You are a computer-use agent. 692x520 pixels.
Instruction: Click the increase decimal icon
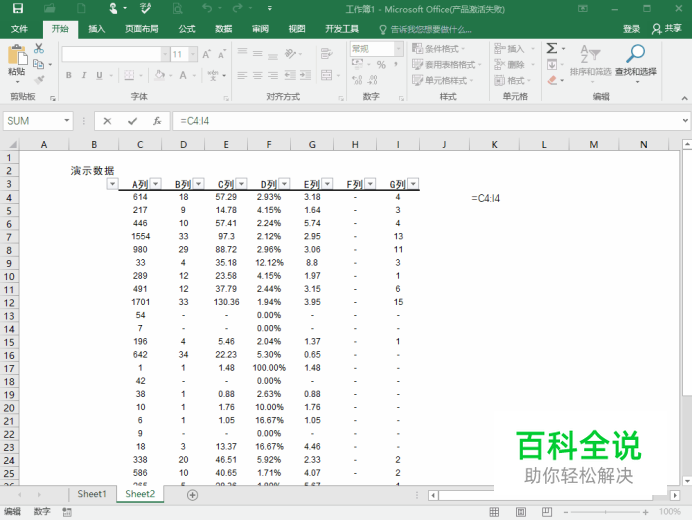point(357,80)
